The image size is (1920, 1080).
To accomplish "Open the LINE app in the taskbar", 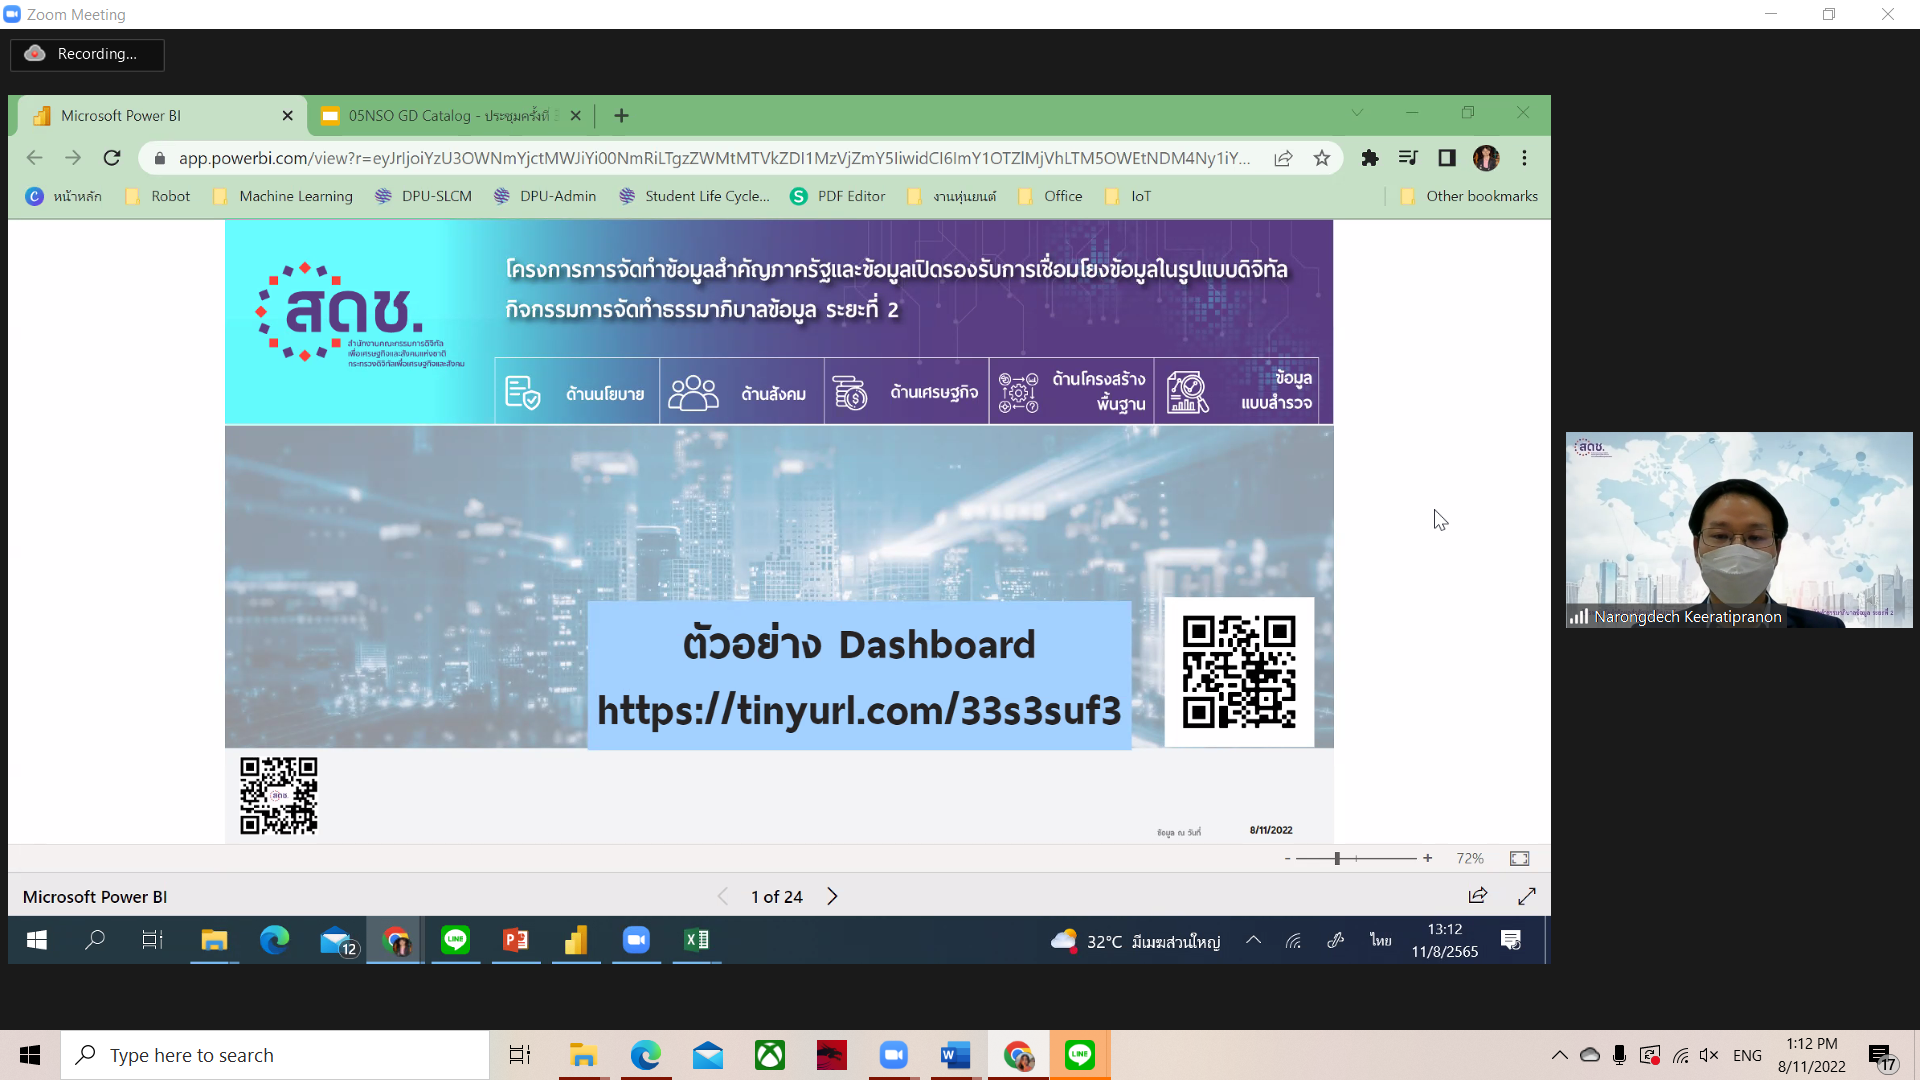I will click(x=1079, y=1055).
